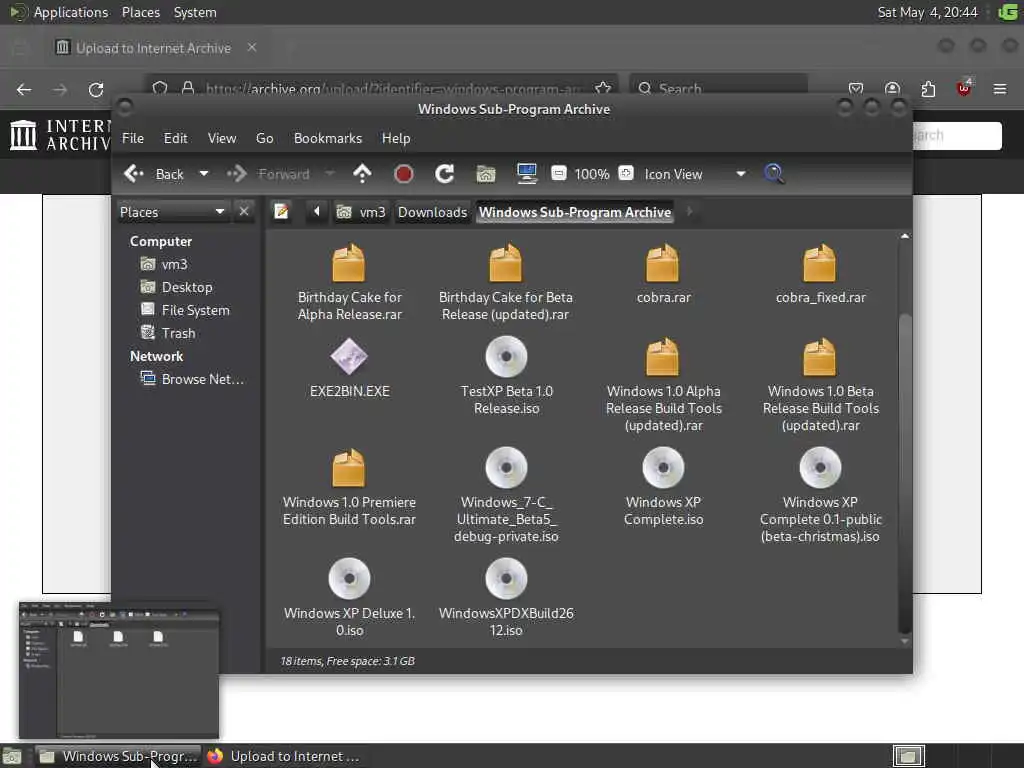Close the Upload to Internet Archive tab

point(252,48)
